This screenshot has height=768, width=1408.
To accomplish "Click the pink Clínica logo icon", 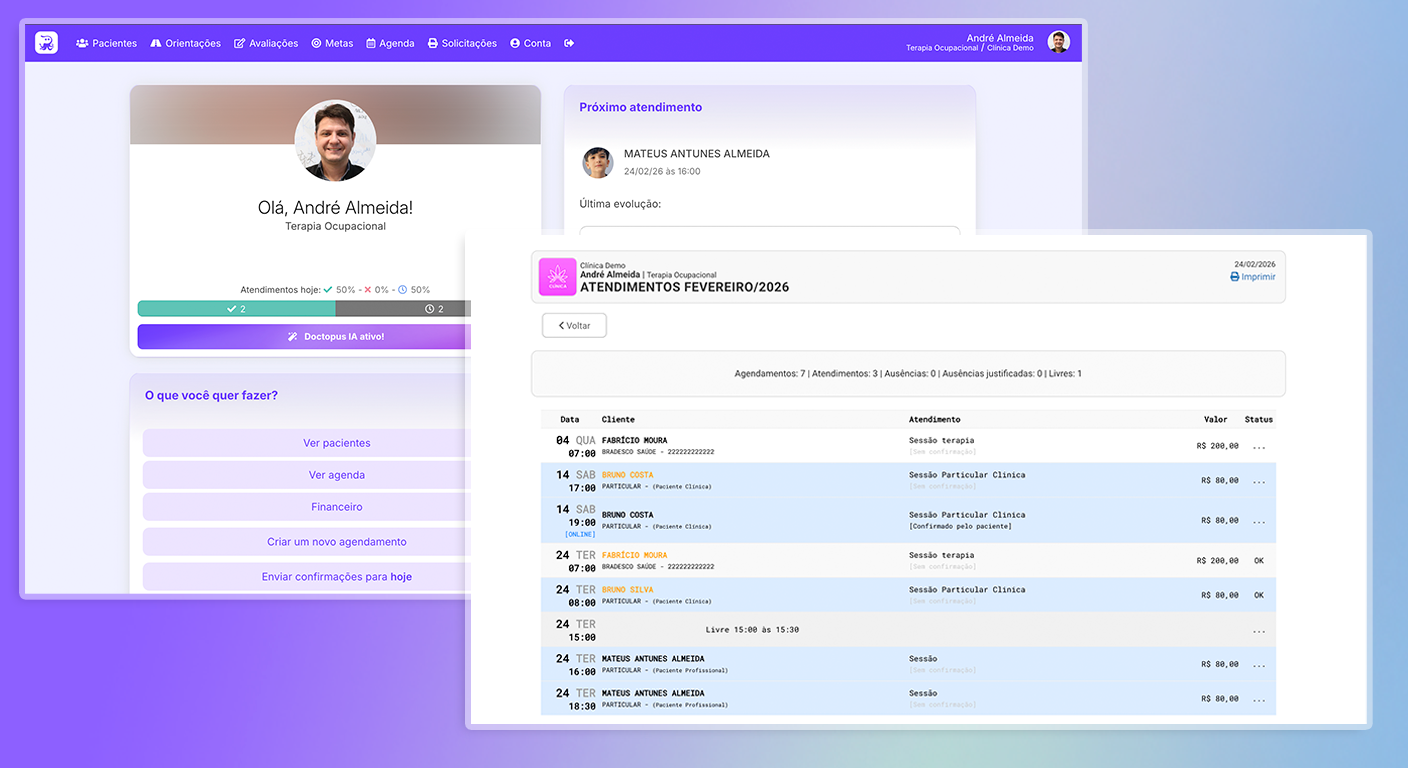I will click(x=557, y=277).
